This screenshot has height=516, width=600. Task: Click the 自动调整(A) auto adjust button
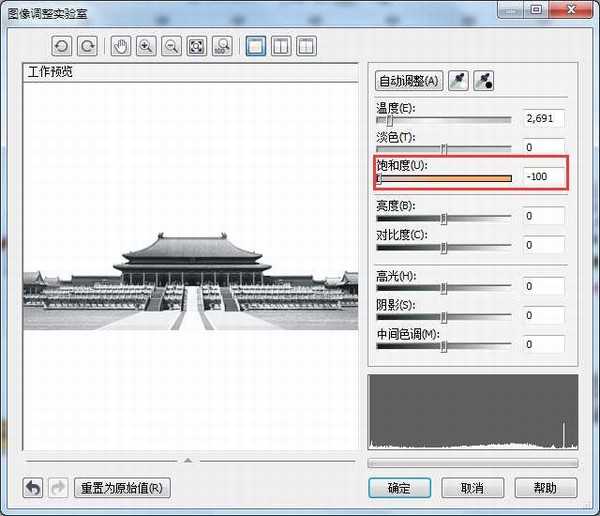pos(408,81)
